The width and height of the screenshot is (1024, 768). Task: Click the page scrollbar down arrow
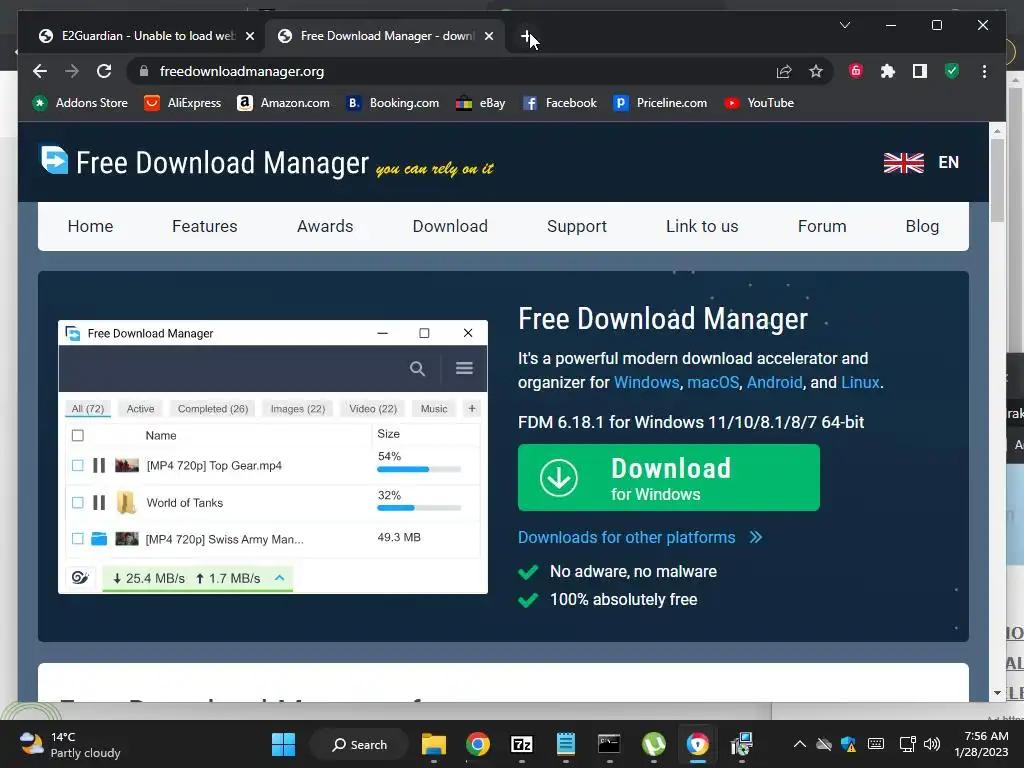[x=997, y=693]
